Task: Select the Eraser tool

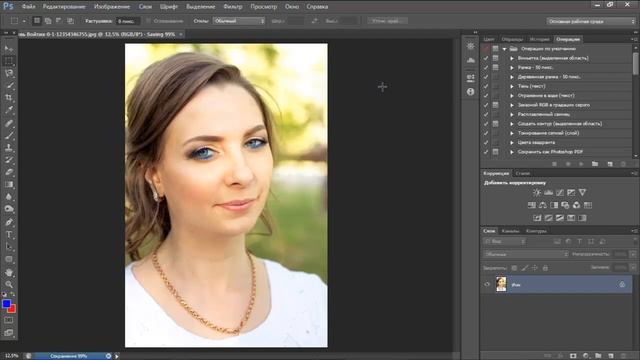Action: coord(9,172)
